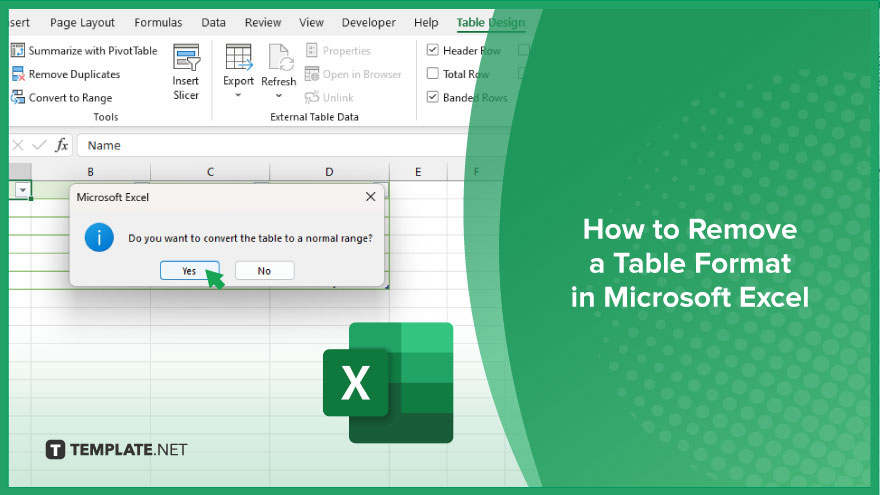The height and width of the screenshot is (495, 880).
Task: Click the Properties icon
Action: coord(311,51)
